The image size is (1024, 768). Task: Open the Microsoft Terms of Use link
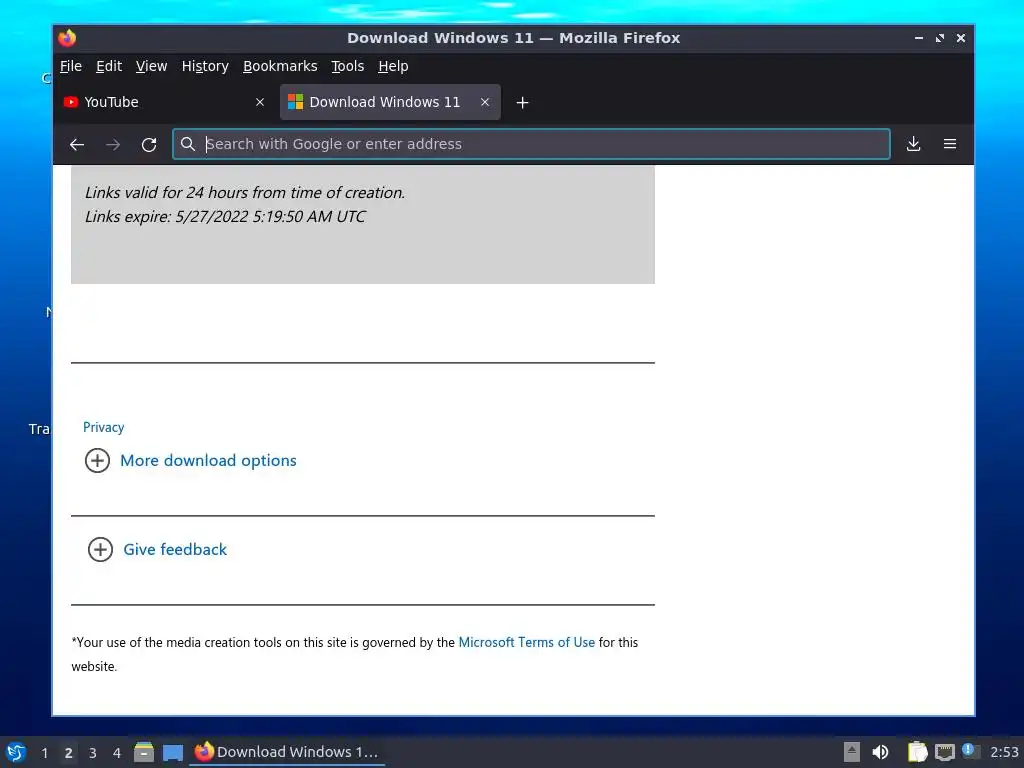pyautogui.click(x=526, y=642)
